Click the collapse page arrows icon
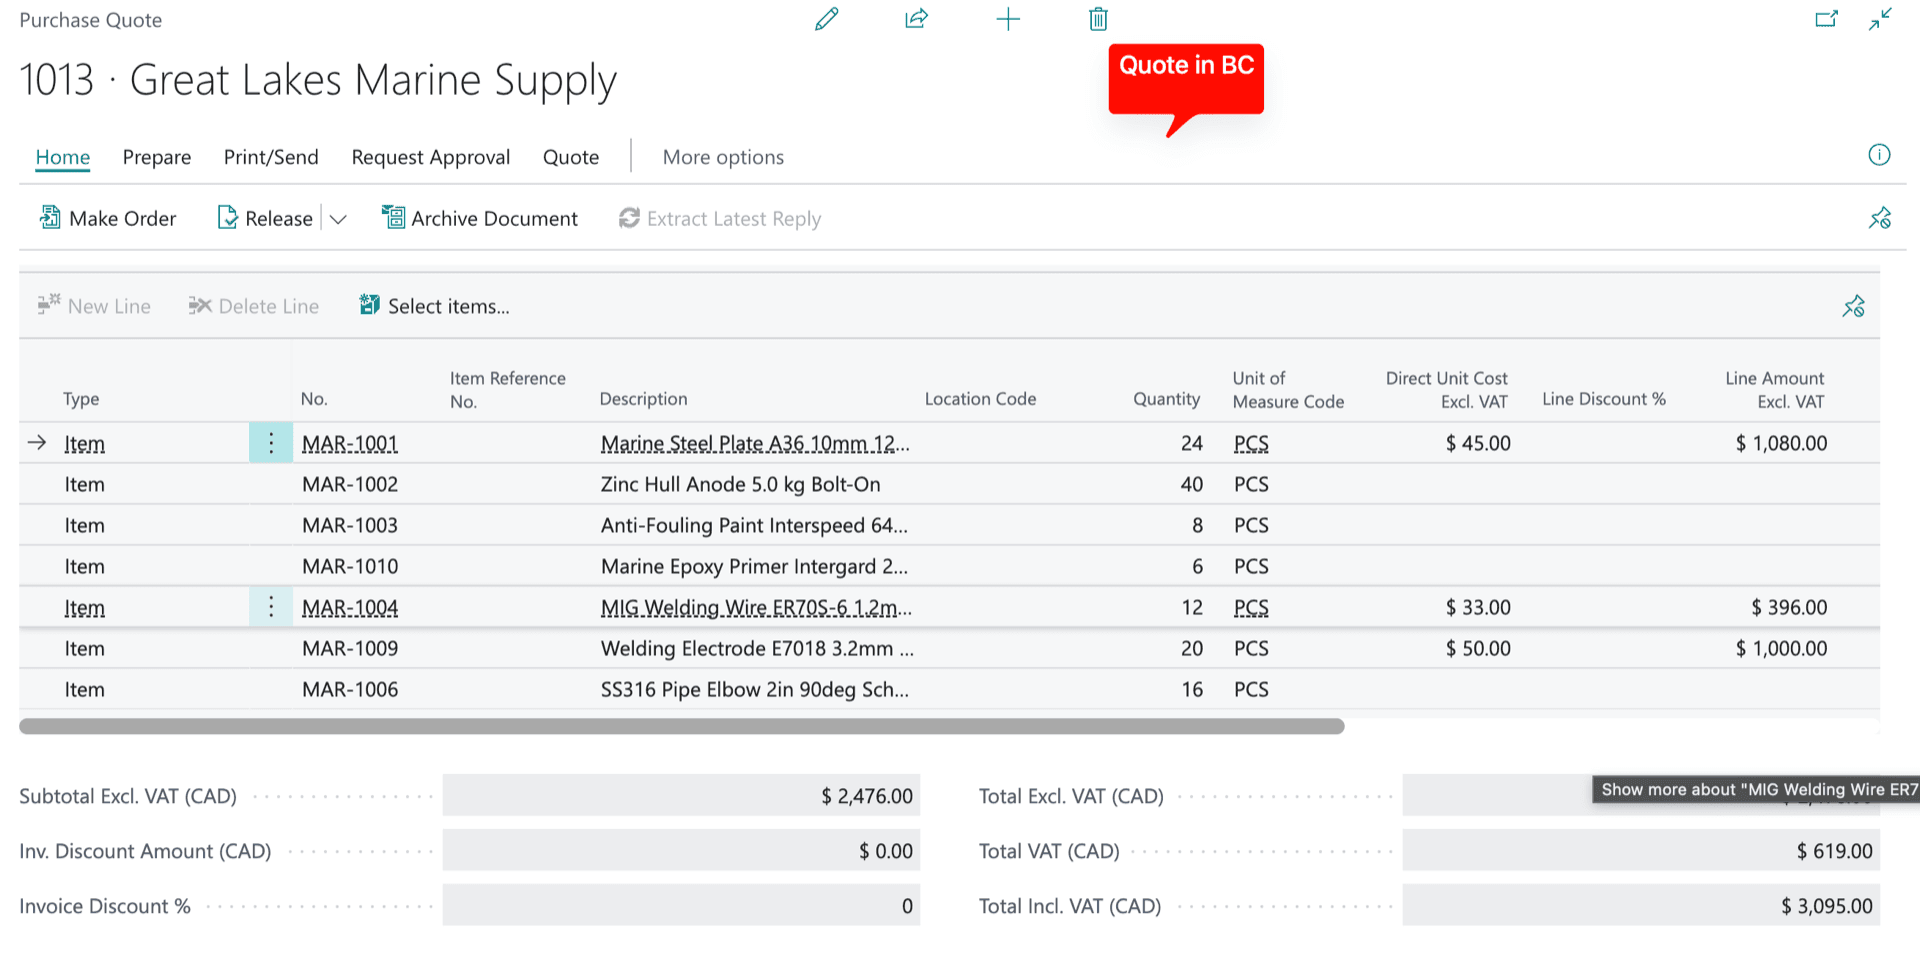This screenshot has height=971, width=1920. tap(1880, 19)
